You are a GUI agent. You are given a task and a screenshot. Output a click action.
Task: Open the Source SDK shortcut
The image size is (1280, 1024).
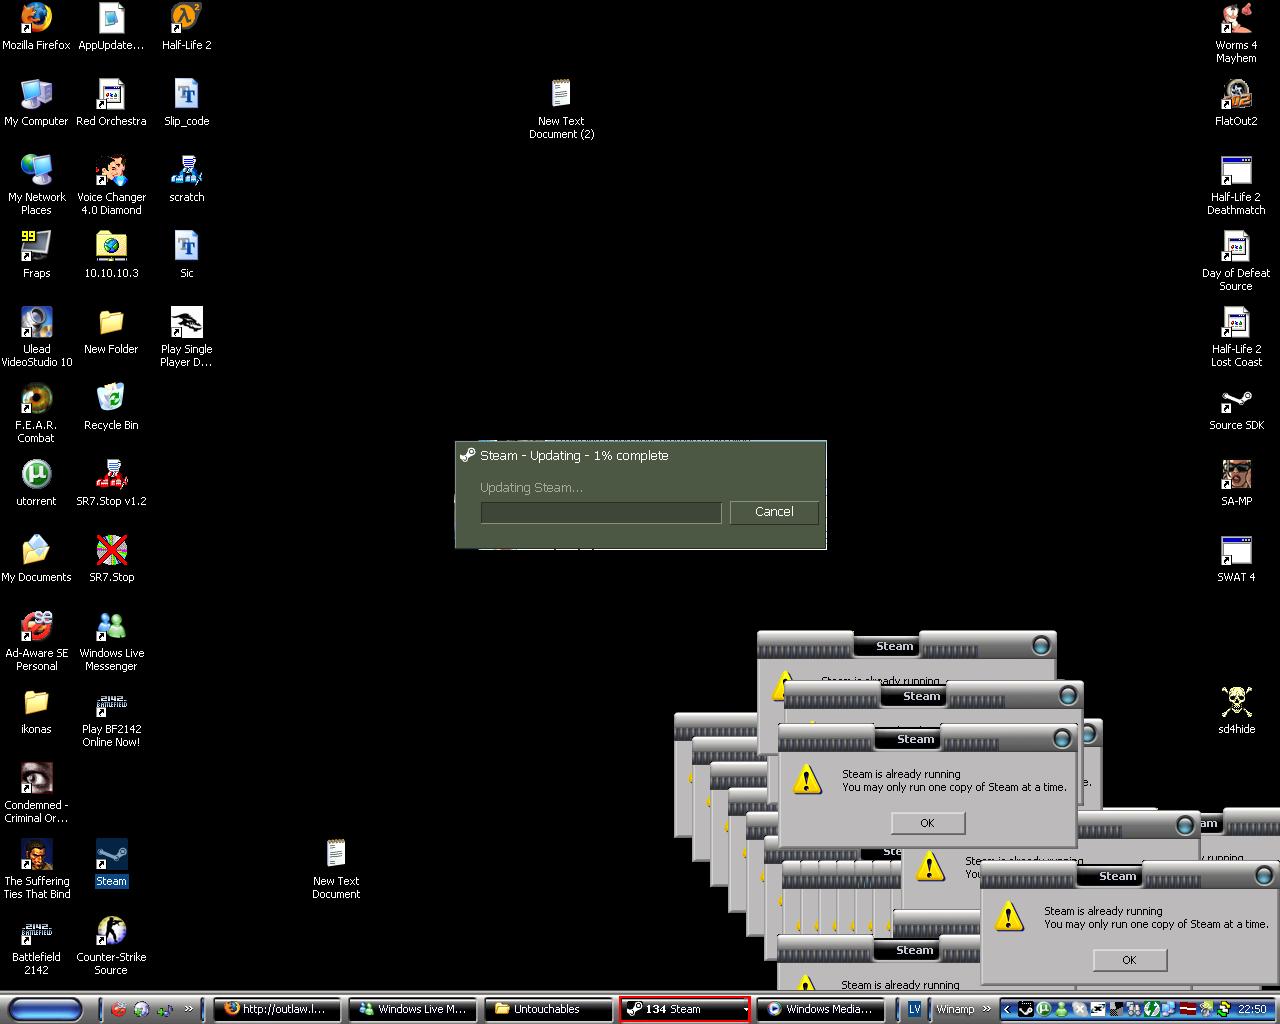pyautogui.click(x=1236, y=400)
